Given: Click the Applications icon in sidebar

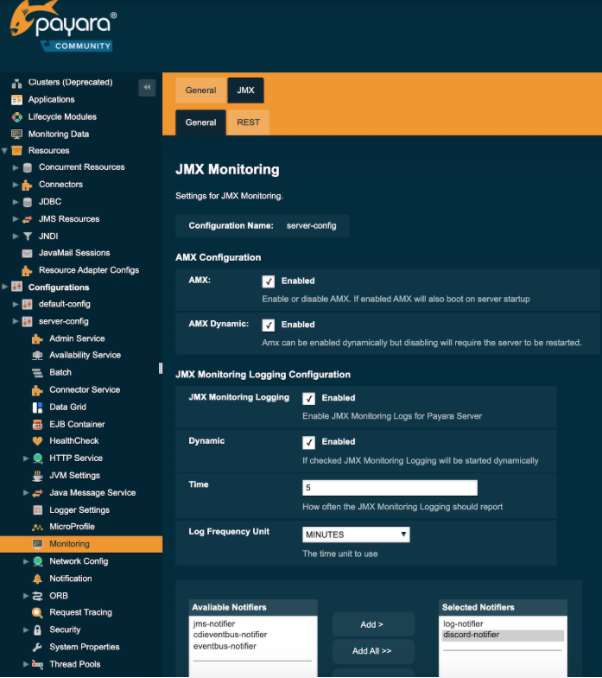Looking at the screenshot, I should 17,100.
